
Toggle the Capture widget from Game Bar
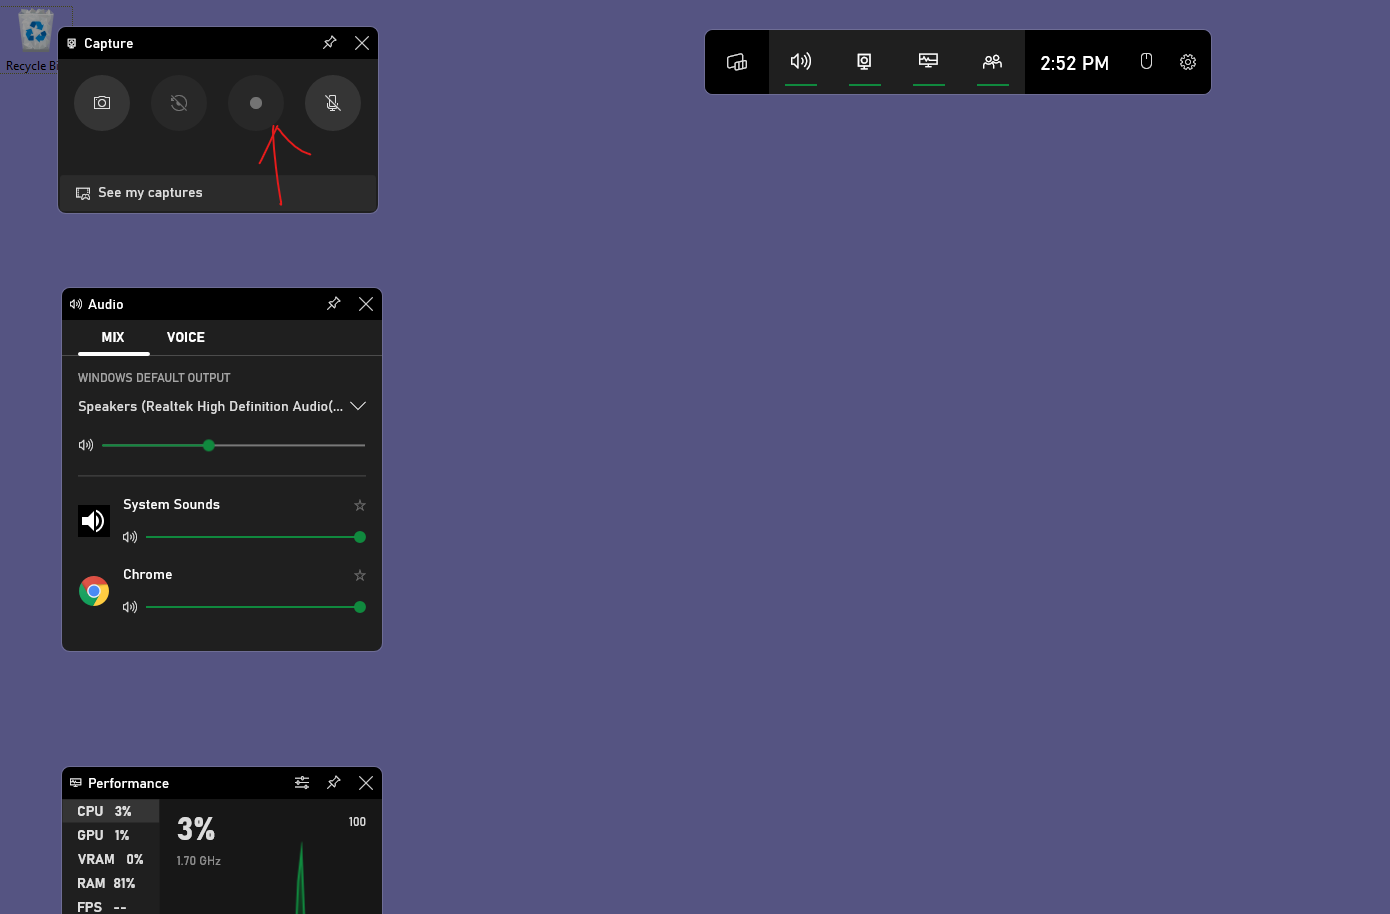tap(865, 62)
